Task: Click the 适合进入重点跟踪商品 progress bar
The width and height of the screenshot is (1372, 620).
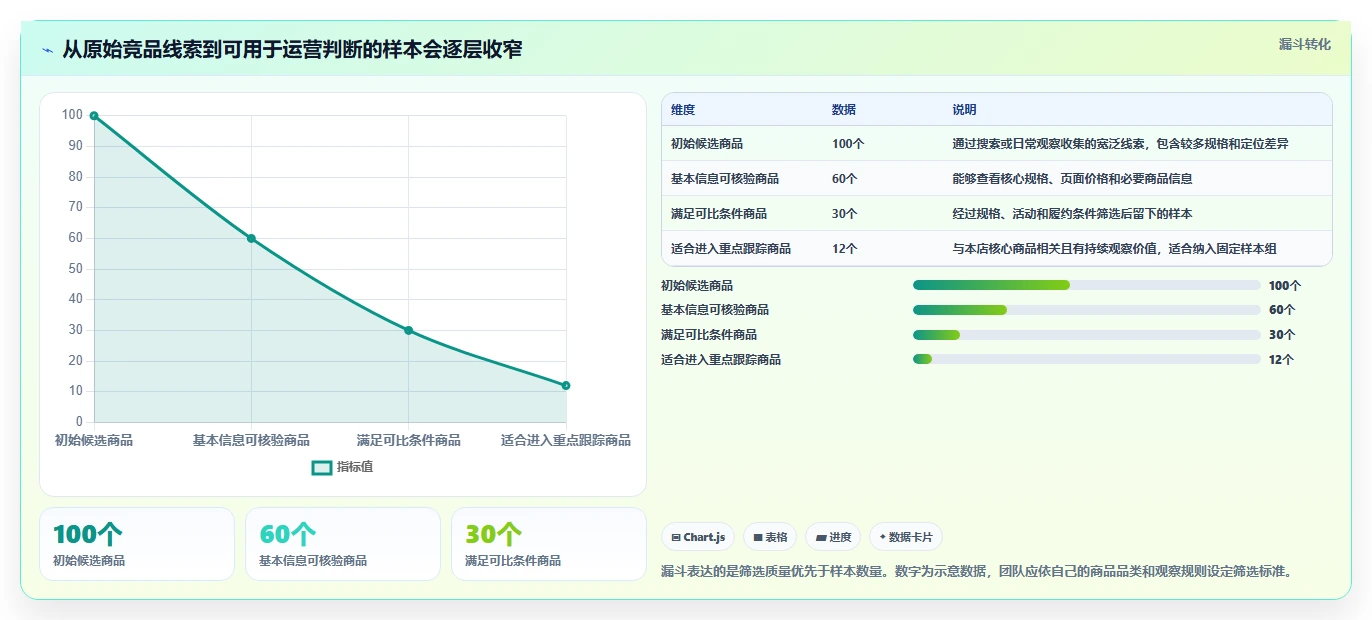Action: click(1087, 360)
